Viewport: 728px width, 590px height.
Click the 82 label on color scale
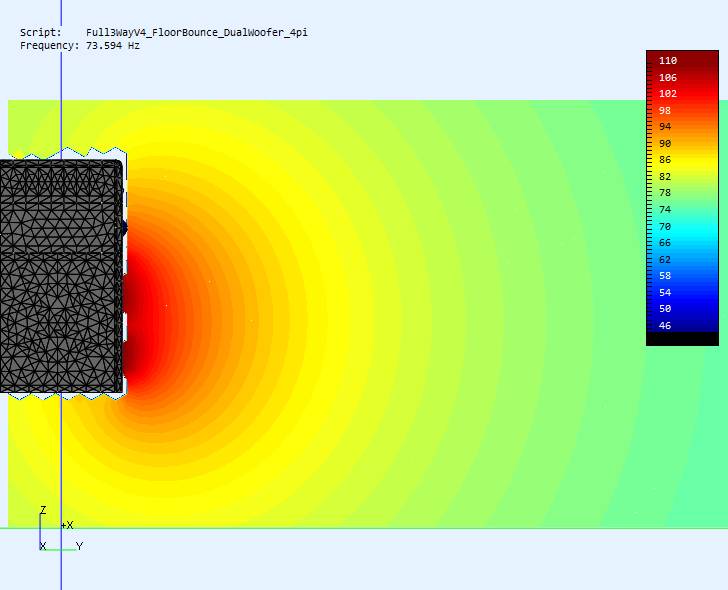click(665, 176)
